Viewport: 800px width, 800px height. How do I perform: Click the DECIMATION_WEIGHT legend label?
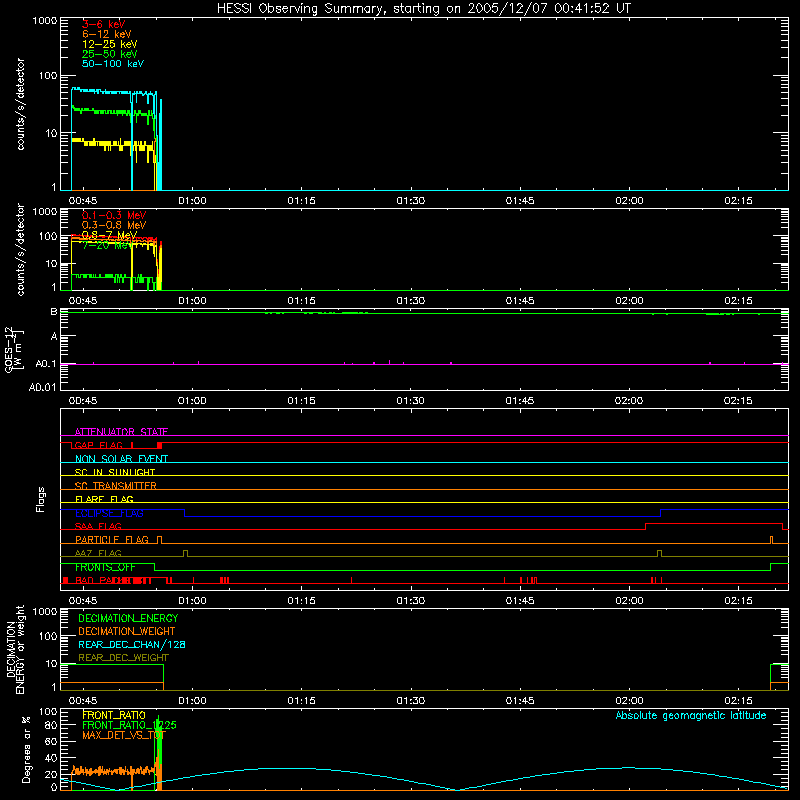(127, 632)
